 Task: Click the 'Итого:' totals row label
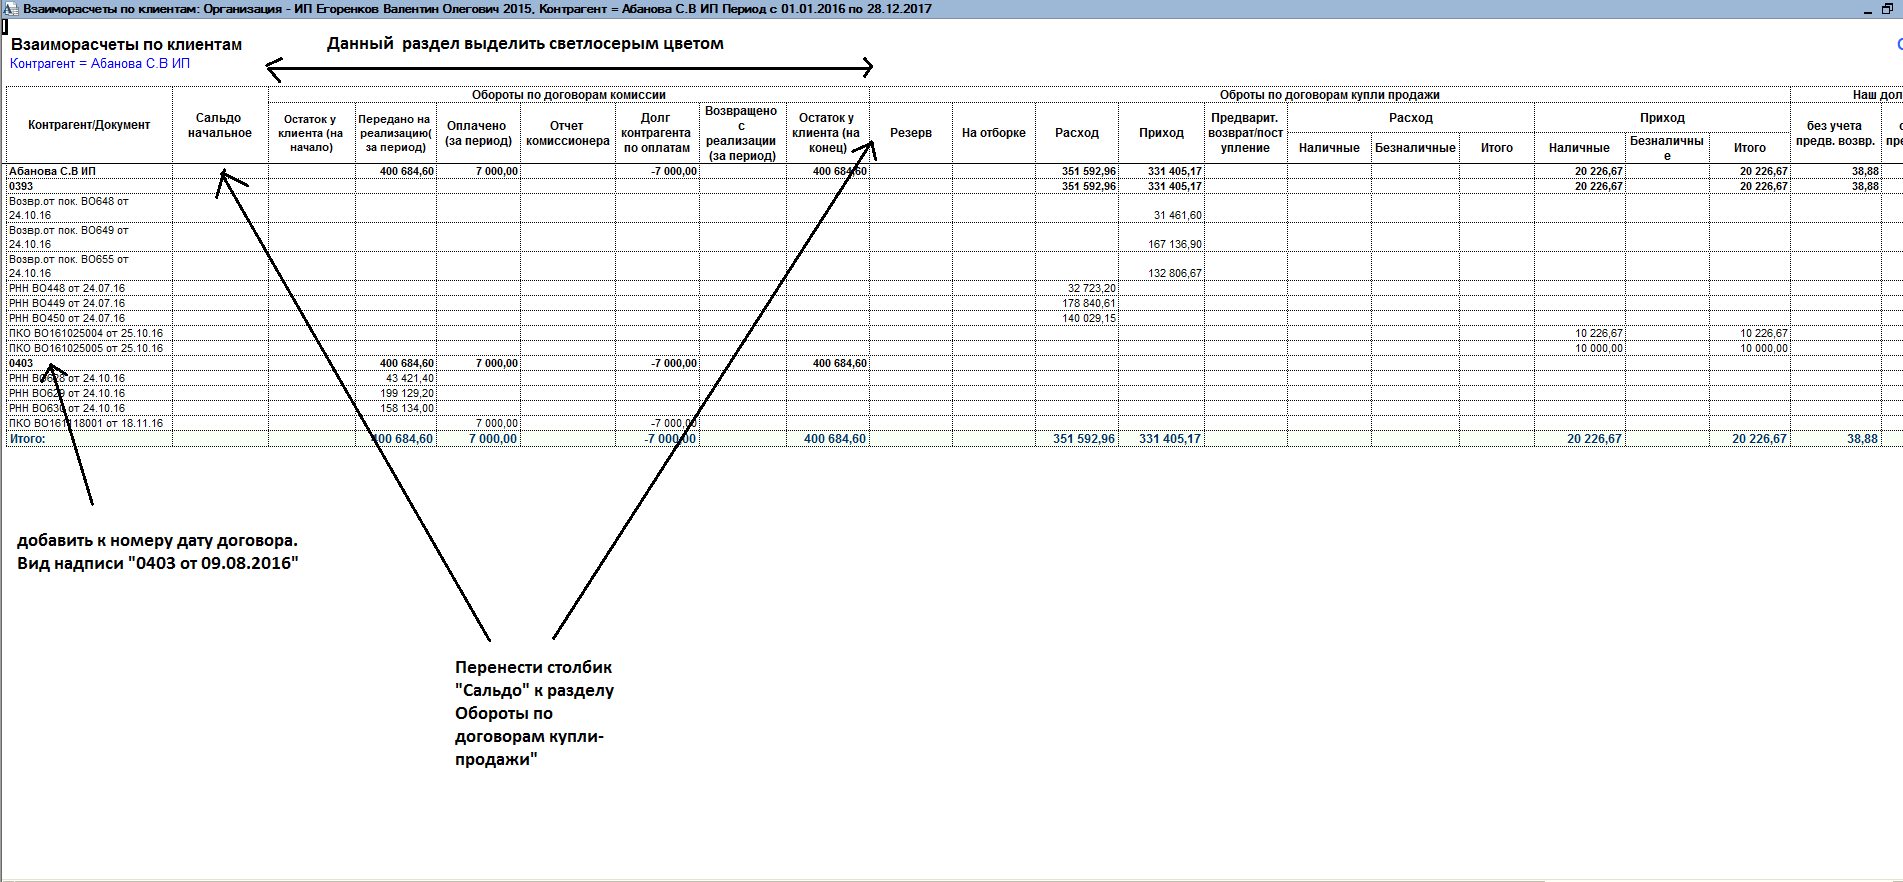[27, 438]
